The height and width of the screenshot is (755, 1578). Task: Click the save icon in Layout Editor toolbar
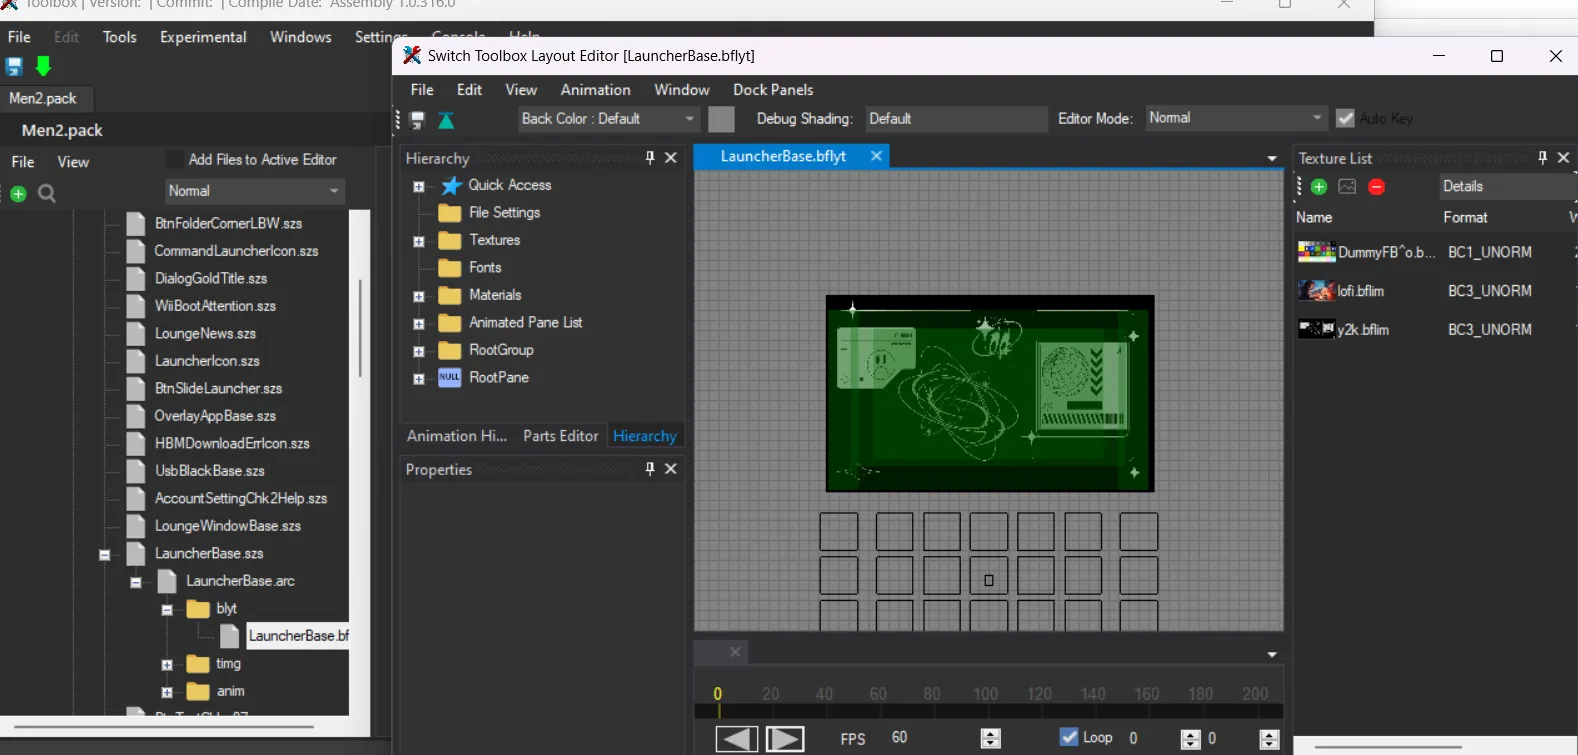(418, 120)
